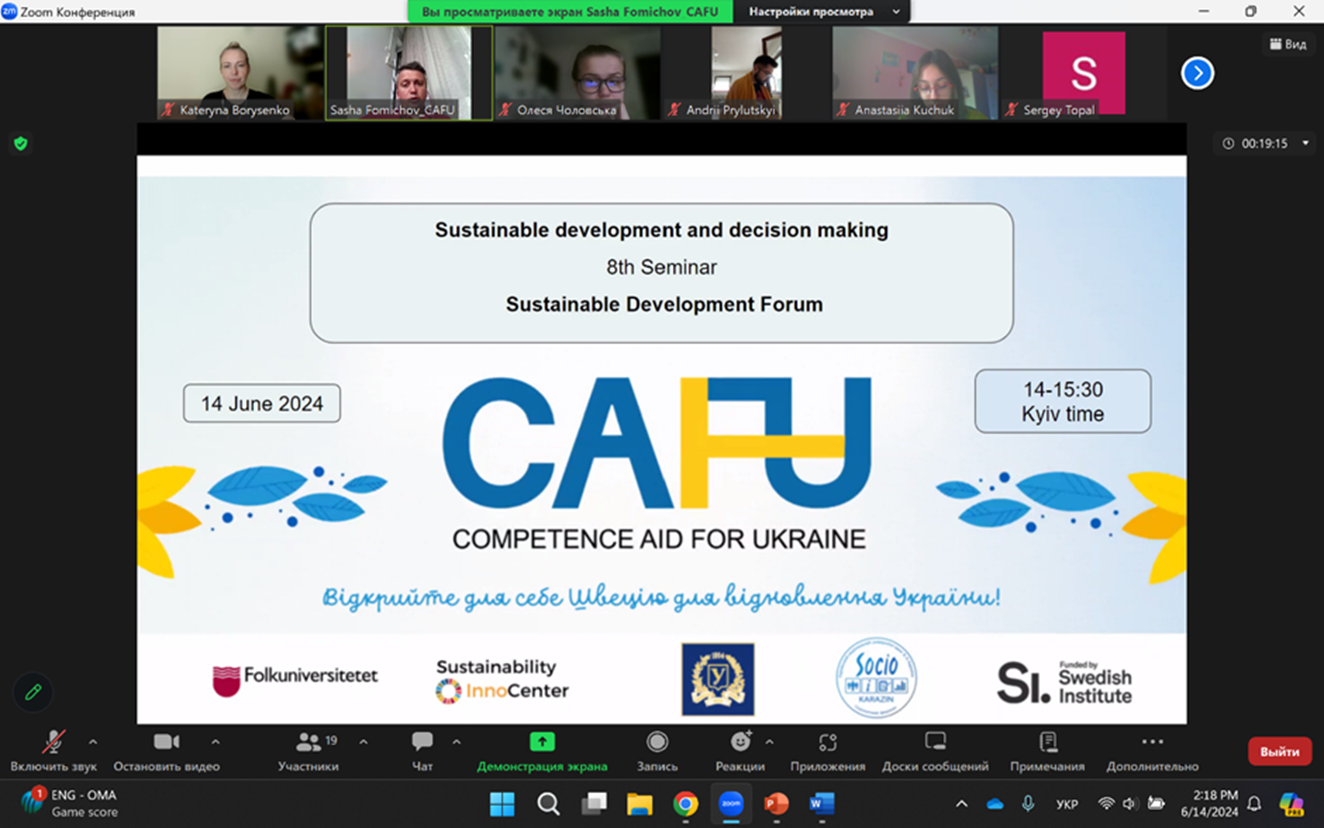Open PowerPoint from the Windows taskbar
Screen dimensions: 1324x828
point(776,804)
